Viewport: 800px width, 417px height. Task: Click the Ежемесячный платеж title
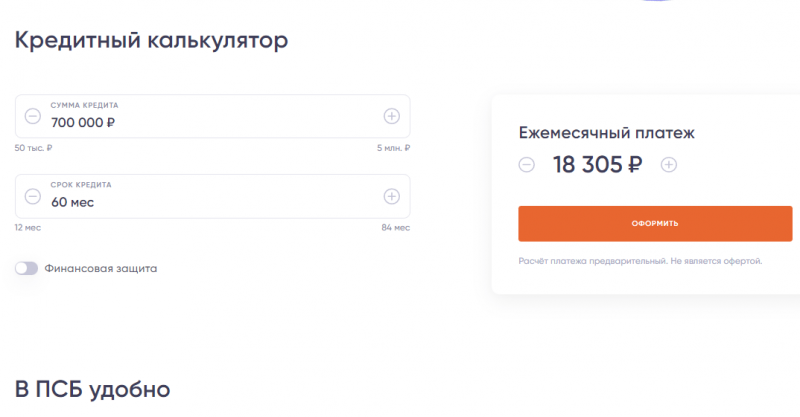click(x=606, y=132)
